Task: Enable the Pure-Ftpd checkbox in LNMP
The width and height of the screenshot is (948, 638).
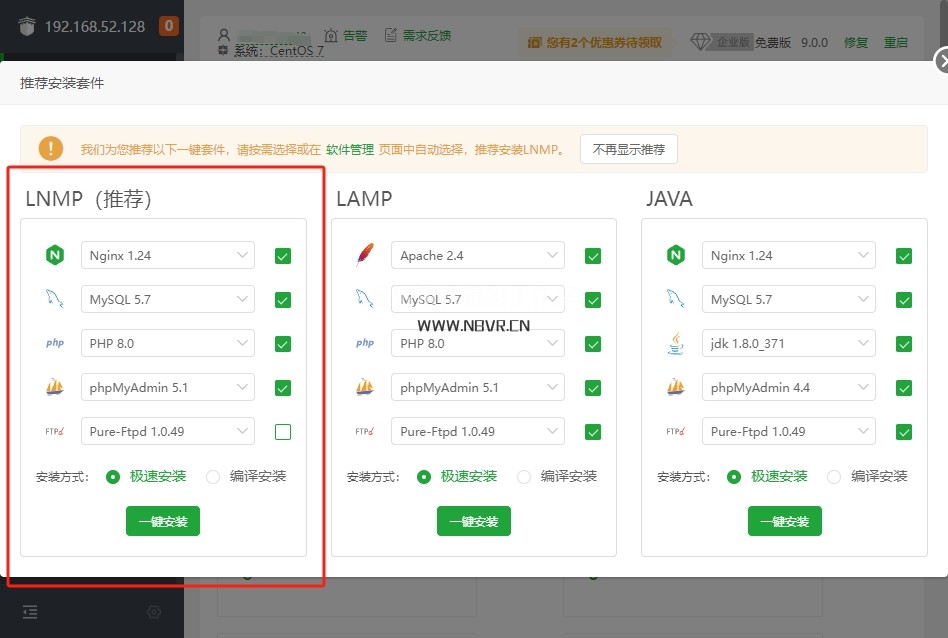Action: coord(283,432)
